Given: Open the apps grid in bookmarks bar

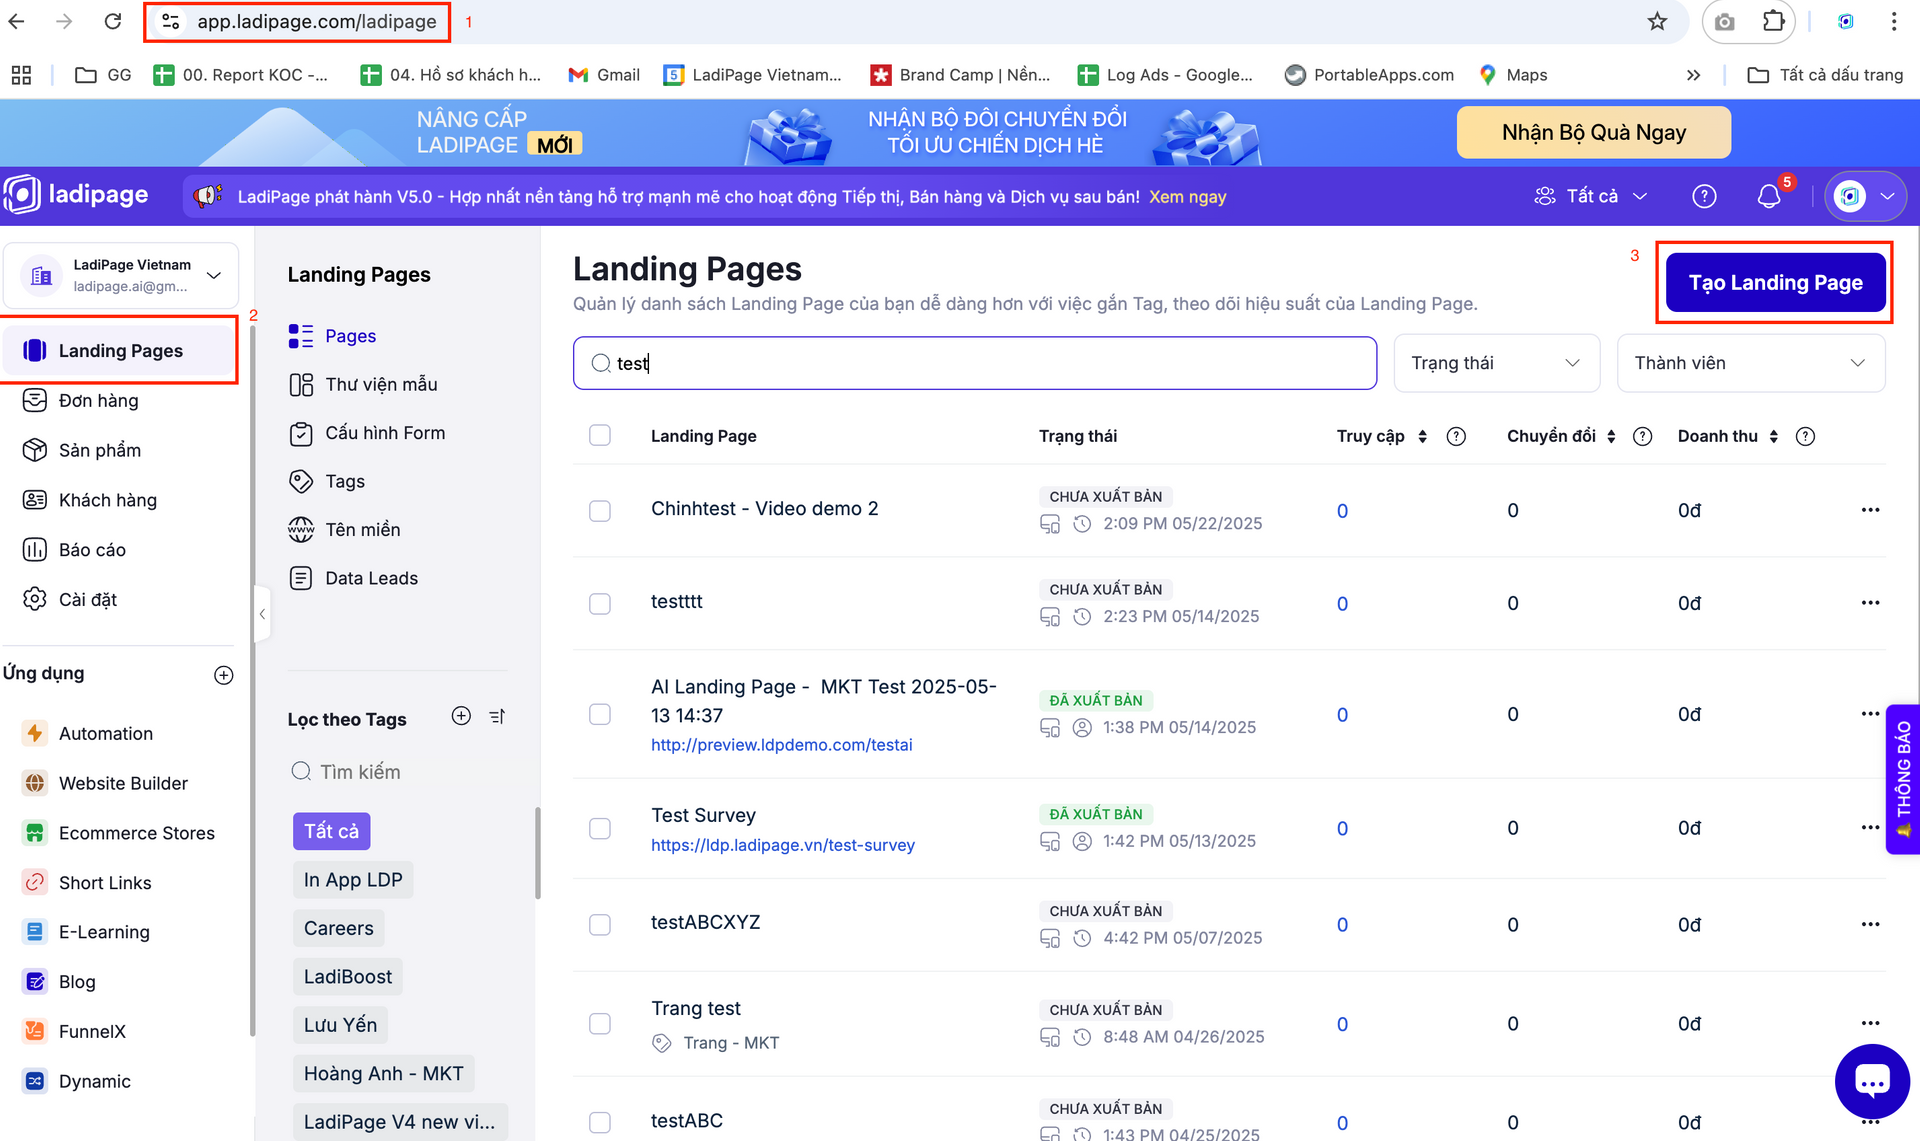Looking at the screenshot, I should pos(21,75).
